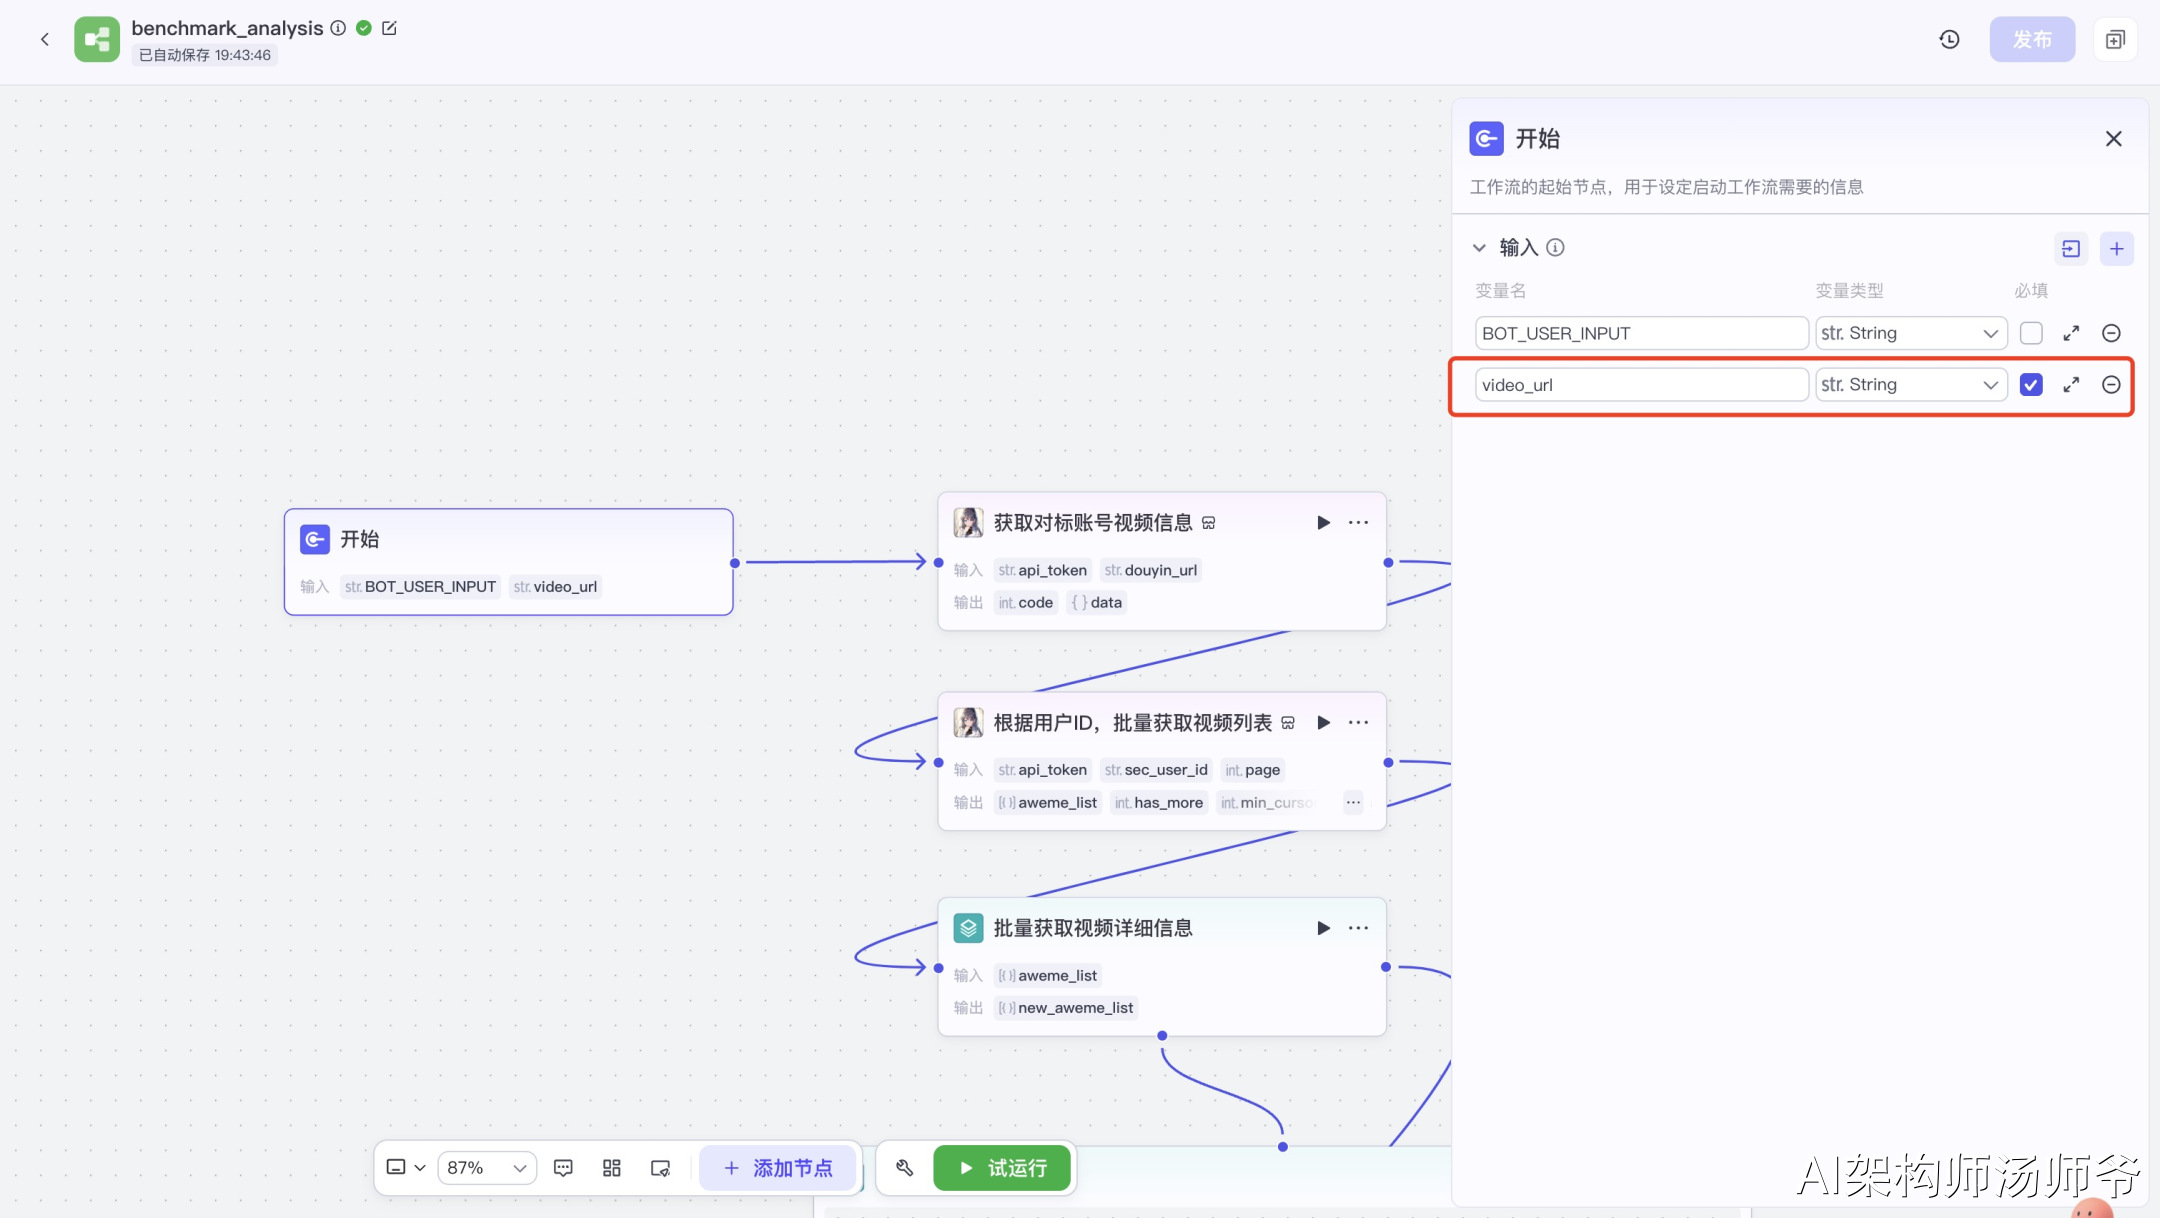Open the comment icon in the bottom toolbar
Viewport: 2160px width, 1218px height.
563,1167
